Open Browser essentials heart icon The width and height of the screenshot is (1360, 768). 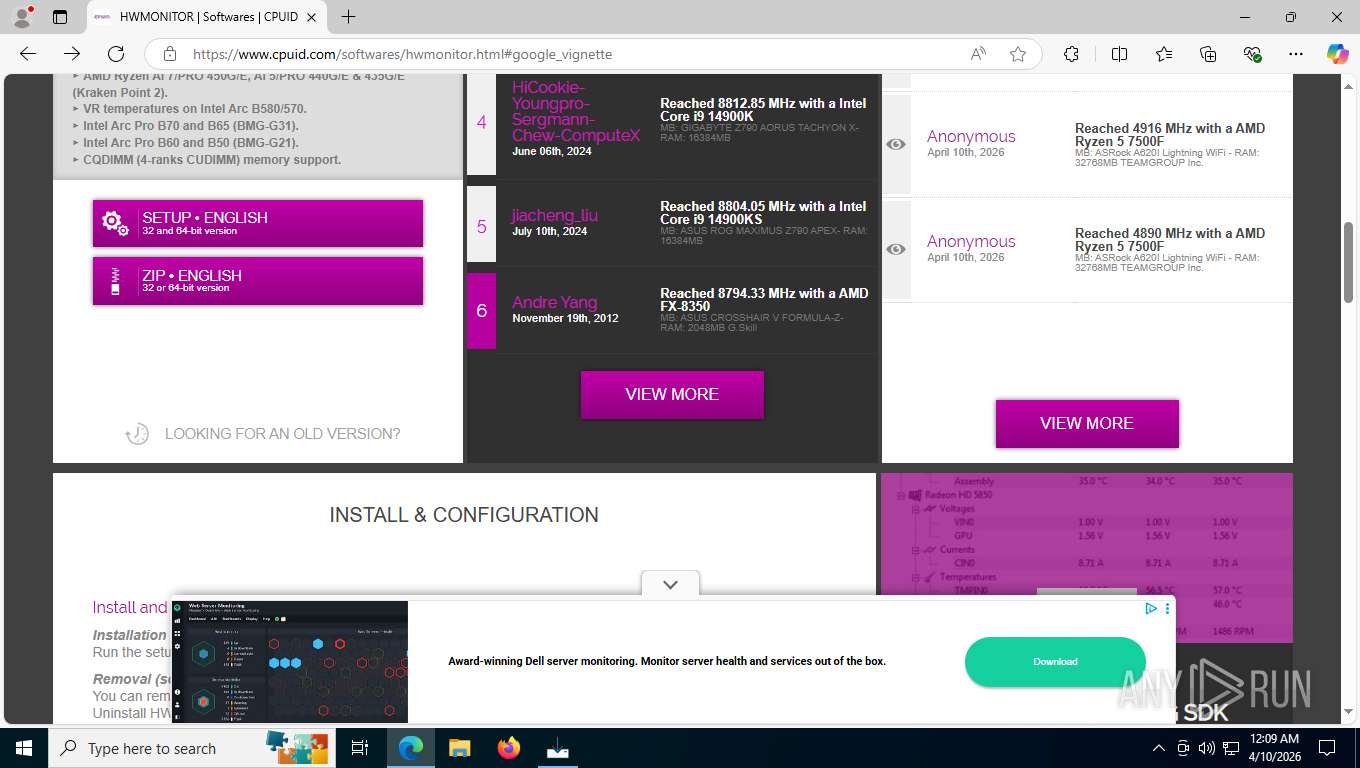(x=1252, y=54)
